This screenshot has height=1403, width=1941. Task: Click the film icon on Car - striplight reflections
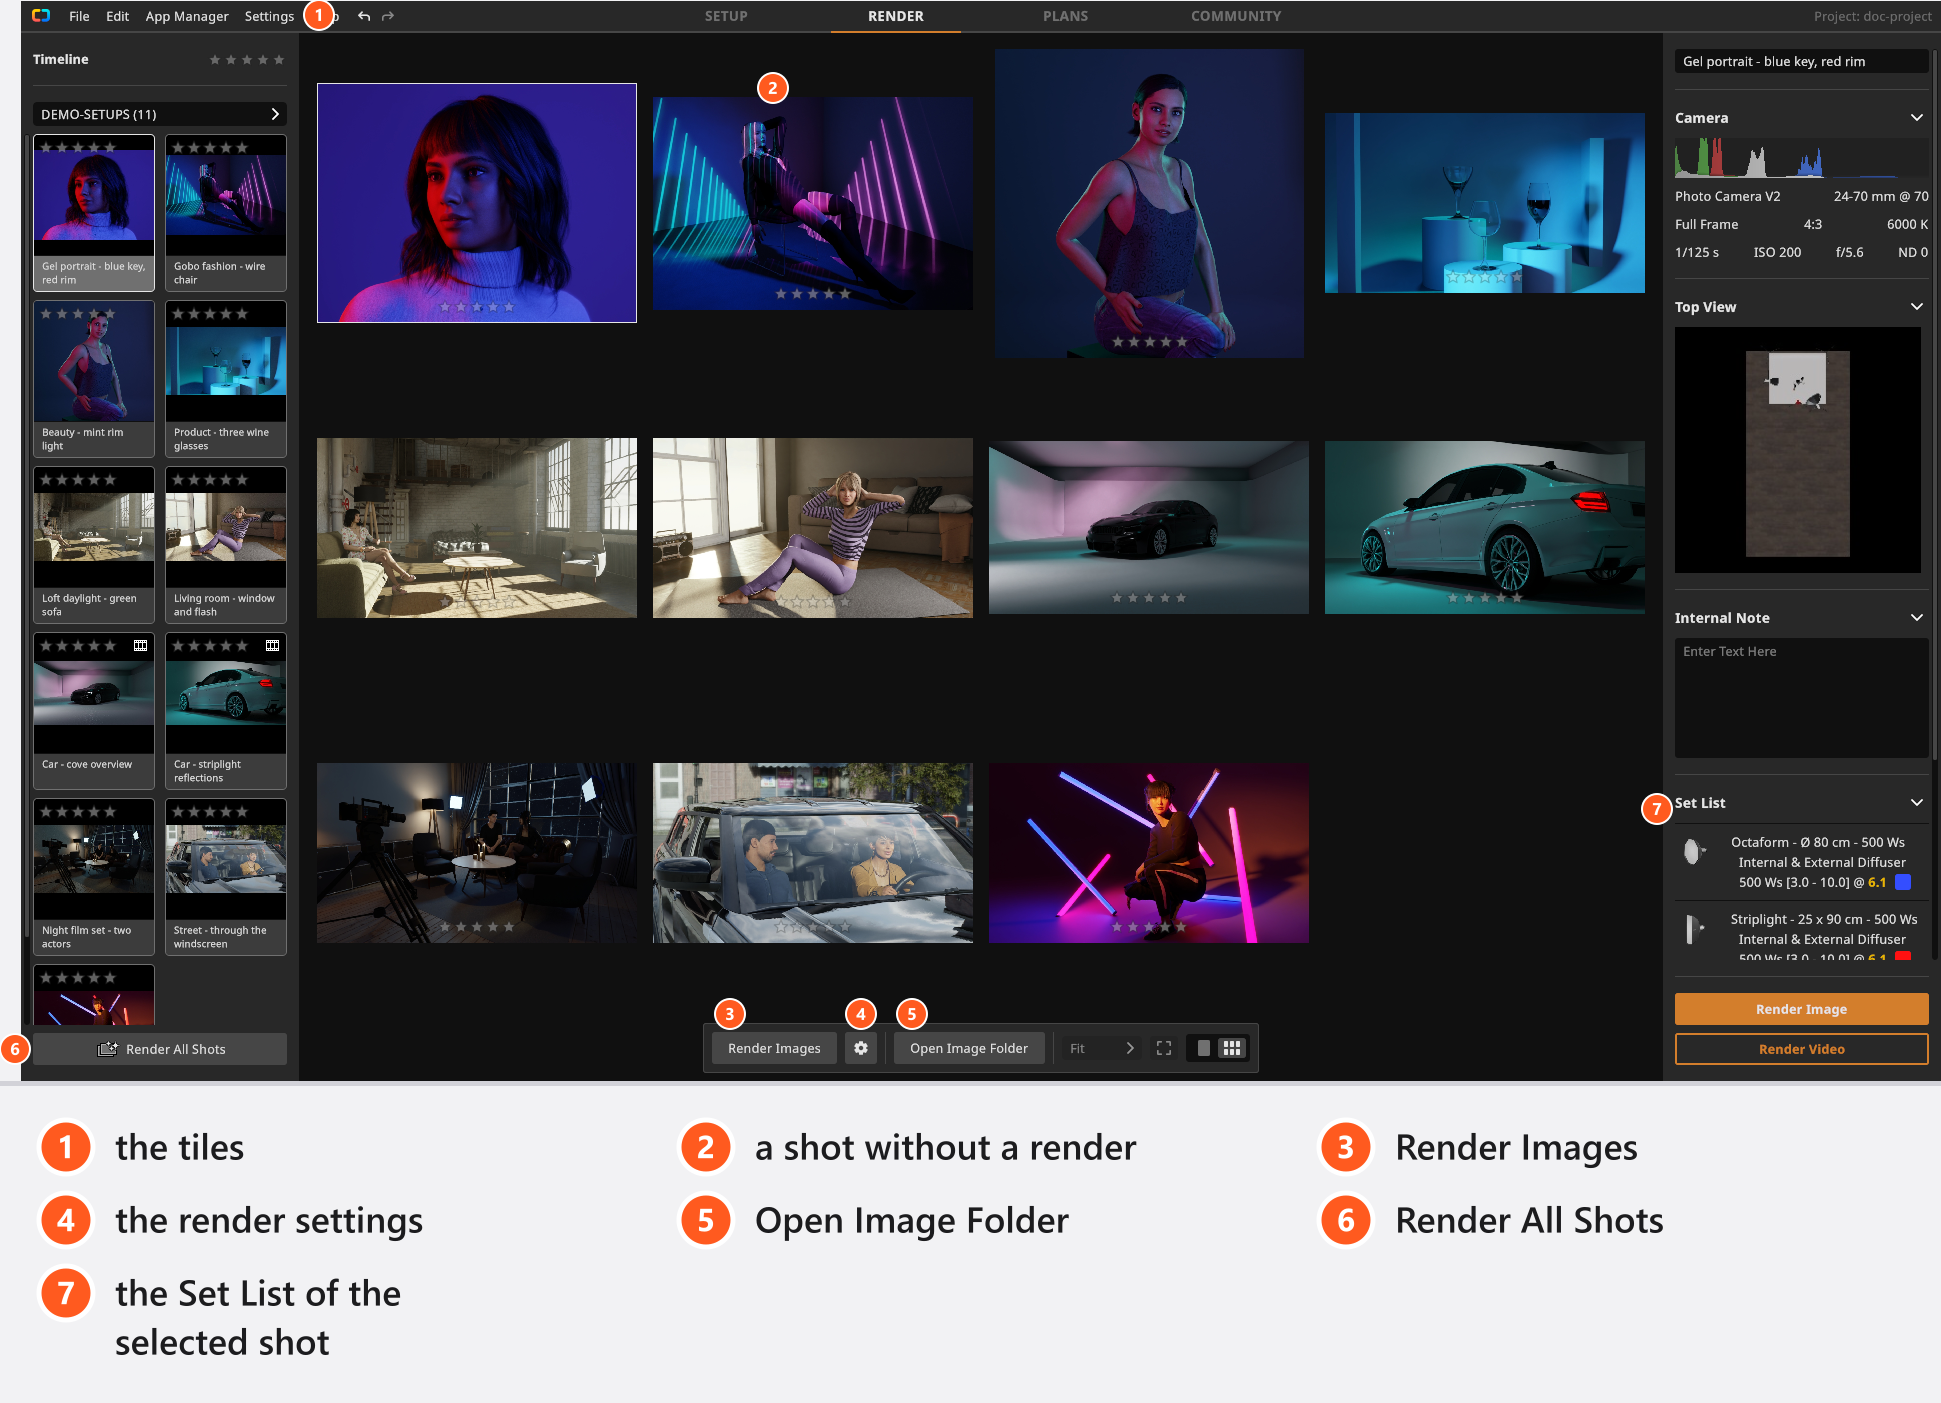click(x=272, y=646)
